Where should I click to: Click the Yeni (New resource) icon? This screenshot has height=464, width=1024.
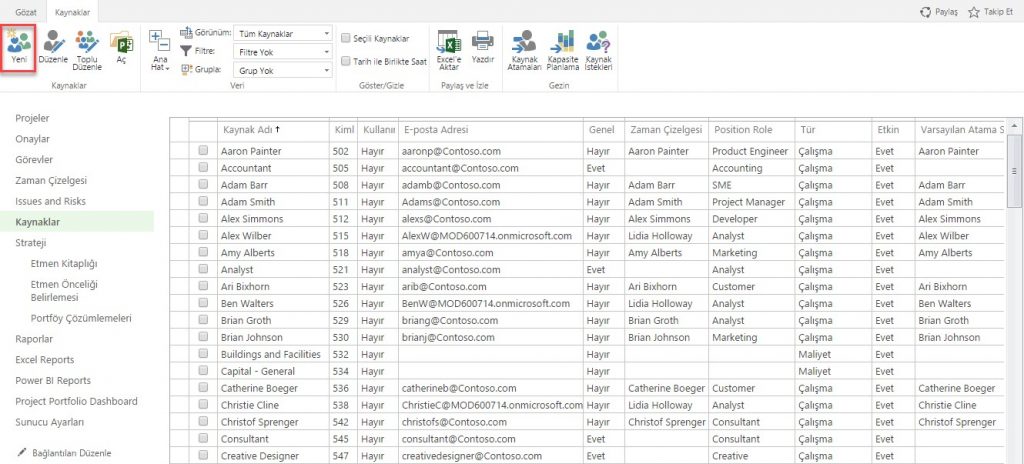(x=19, y=47)
